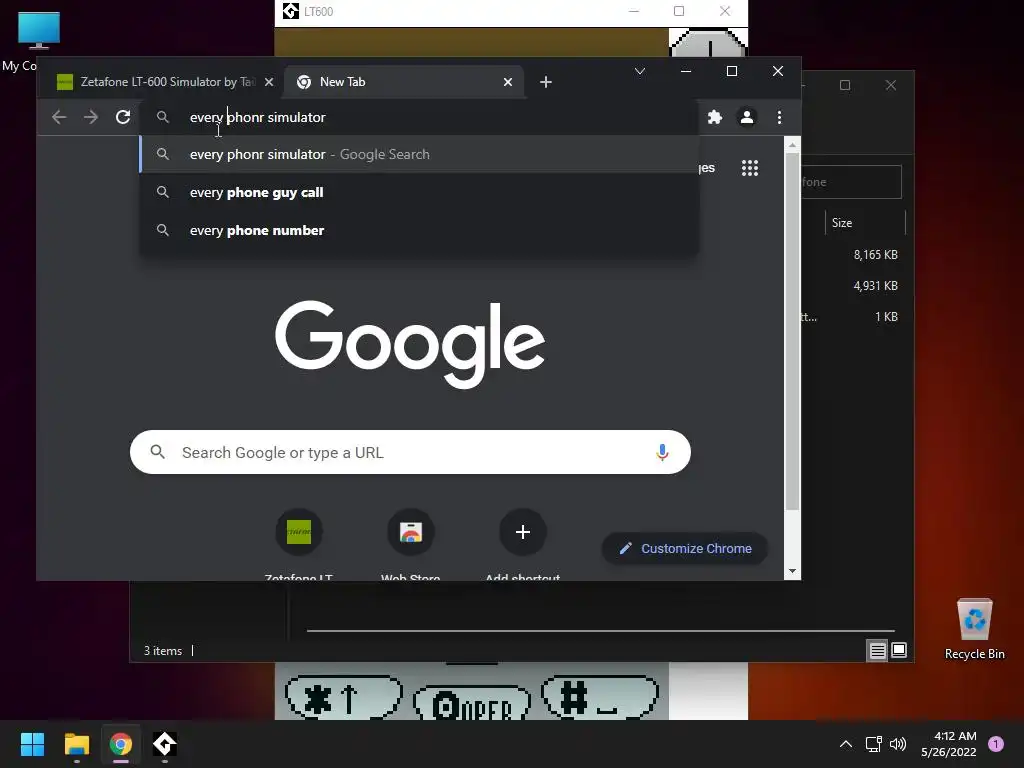Close the Zetafone LT-600 Simulator tab

268,82
